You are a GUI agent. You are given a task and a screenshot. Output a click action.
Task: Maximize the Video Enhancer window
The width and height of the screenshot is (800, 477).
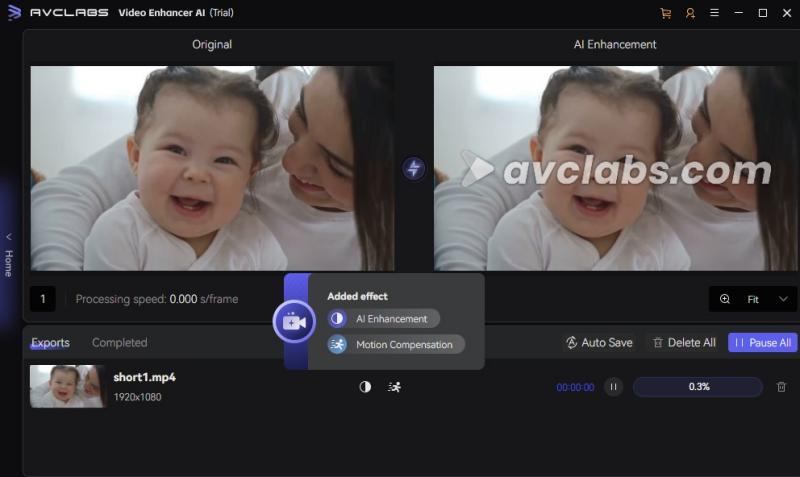point(763,13)
